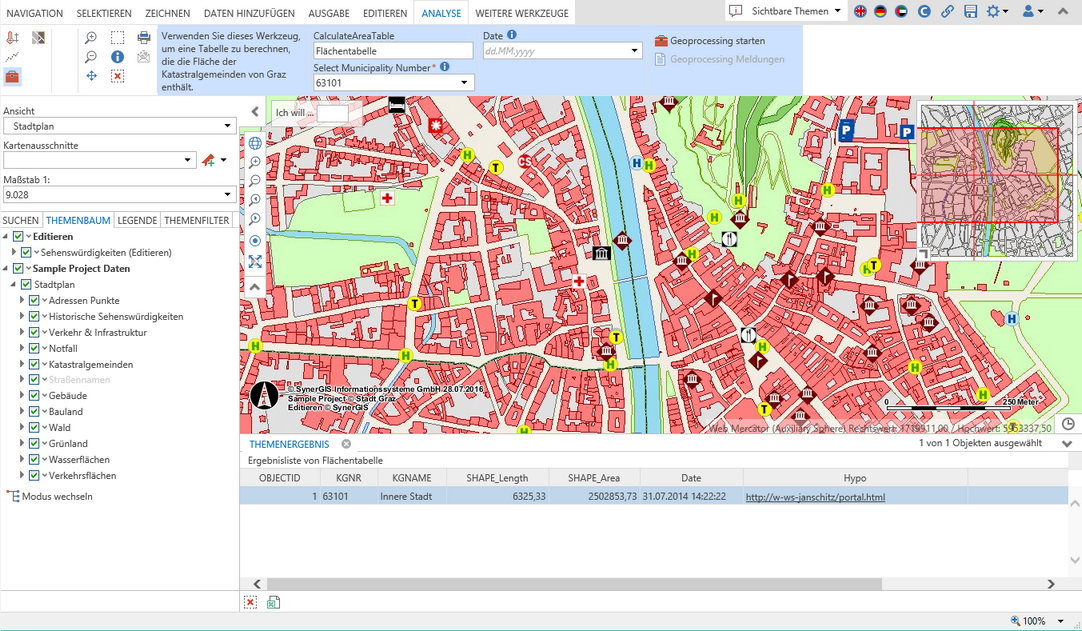The height and width of the screenshot is (631, 1082).
Task: Toggle the Wald layer checkbox
Action: (34, 428)
